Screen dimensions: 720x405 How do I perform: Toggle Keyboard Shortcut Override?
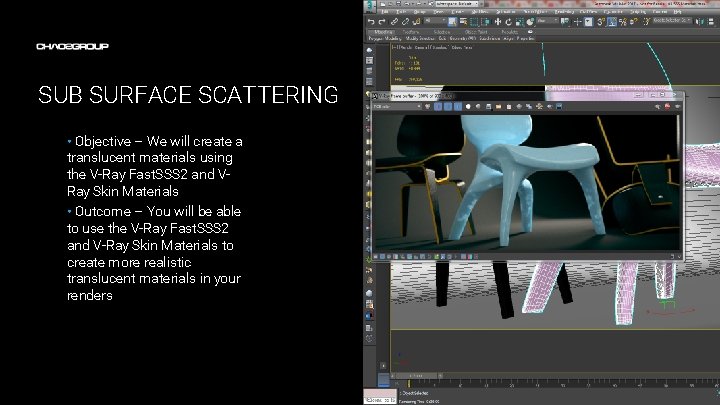tap(588, 22)
